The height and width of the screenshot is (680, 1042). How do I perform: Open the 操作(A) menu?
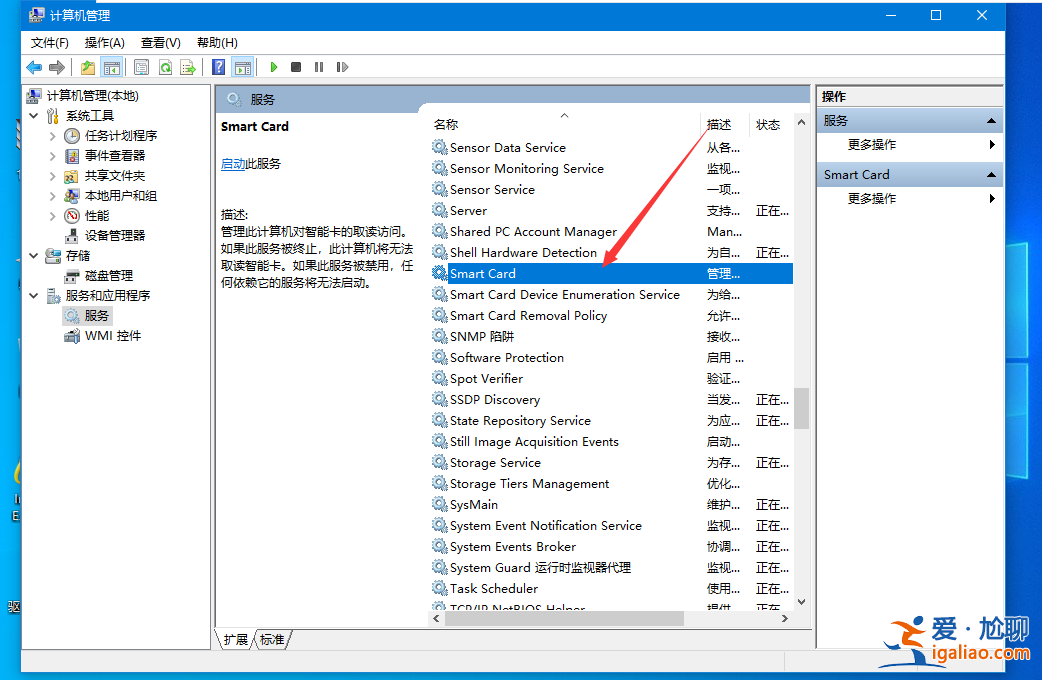tap(107, 42)
